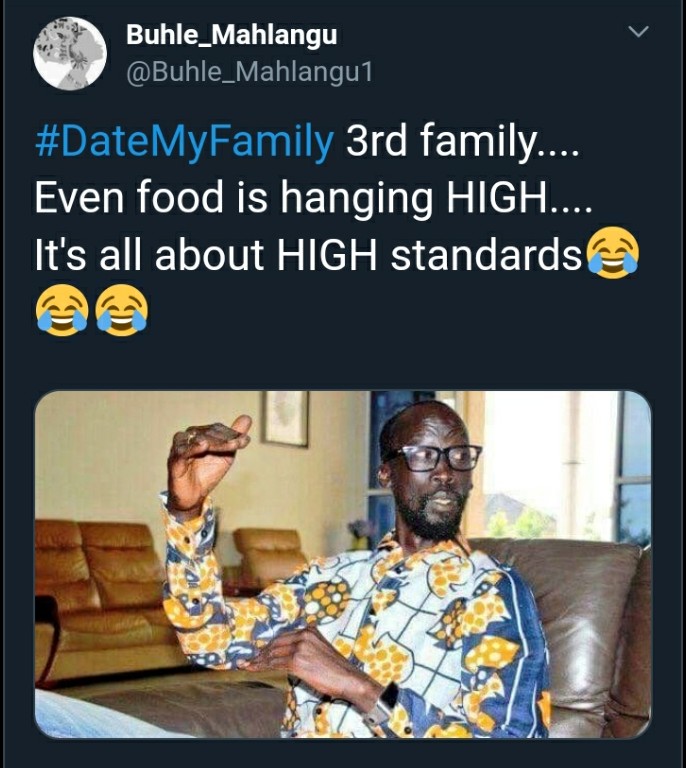Expand the tweet options chevron
The width and height of the screenshot is (686, 768).
639,32
